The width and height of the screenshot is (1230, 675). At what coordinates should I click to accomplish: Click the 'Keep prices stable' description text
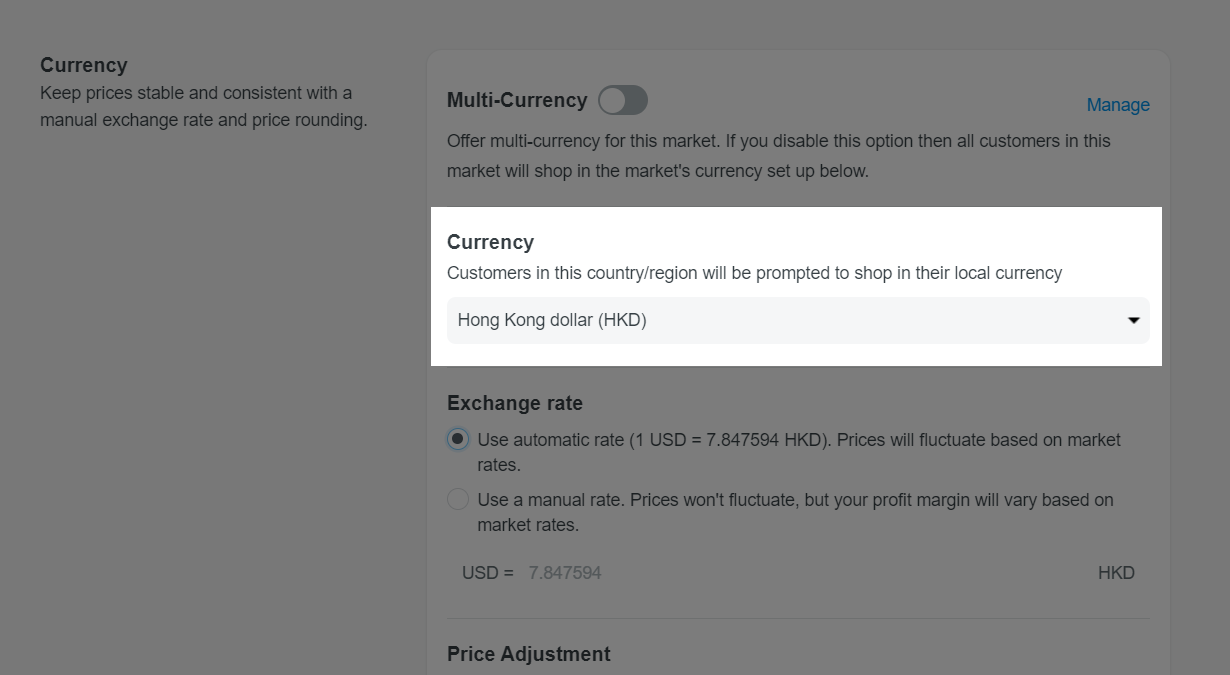pos(204,107)
